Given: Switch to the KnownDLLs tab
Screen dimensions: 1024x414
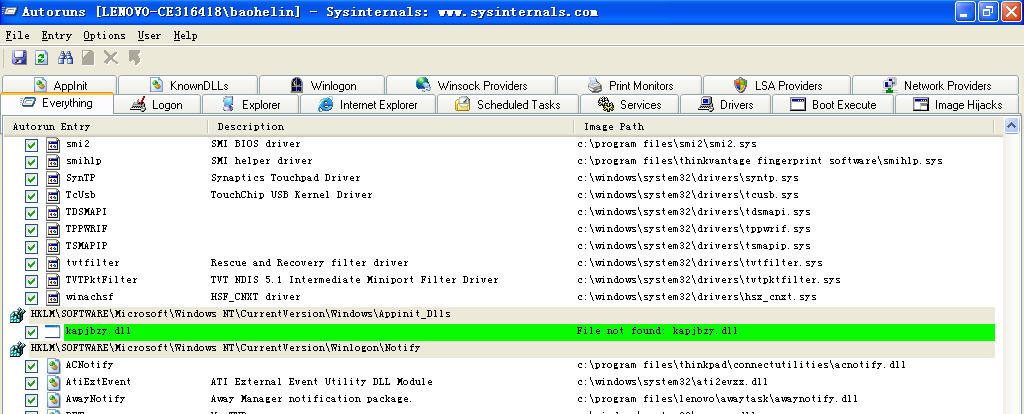Looking at the screenshot, I should (189, 86).
